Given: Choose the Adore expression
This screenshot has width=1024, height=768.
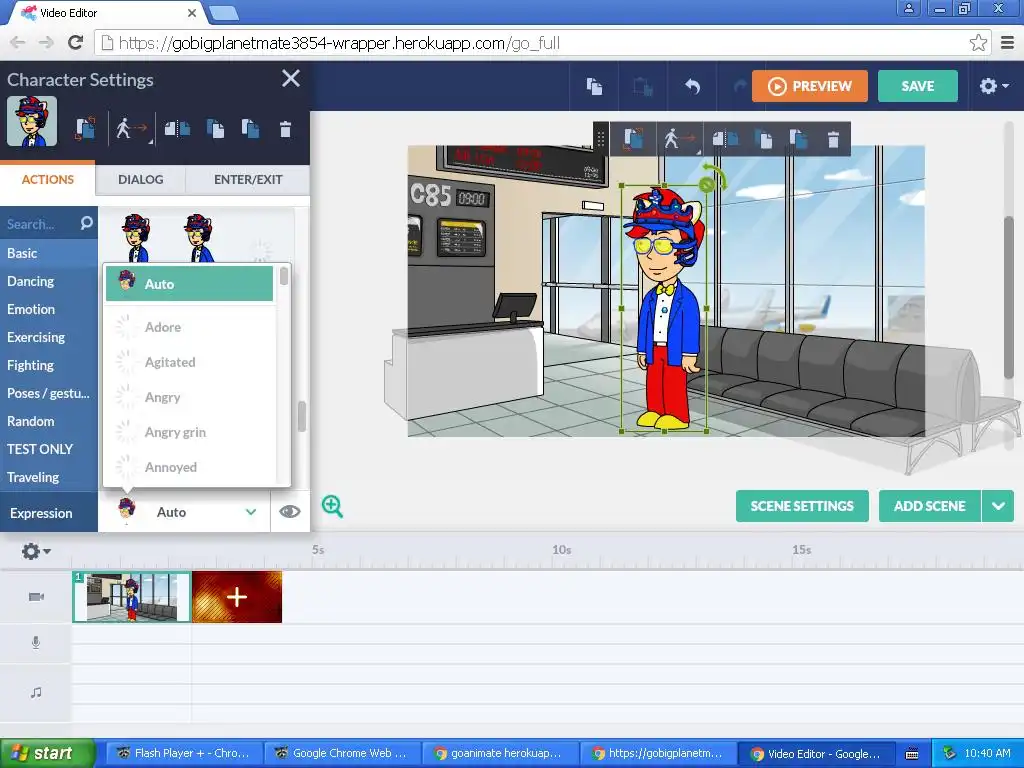Looking at the screenshot, I should (x=189, y=327).
